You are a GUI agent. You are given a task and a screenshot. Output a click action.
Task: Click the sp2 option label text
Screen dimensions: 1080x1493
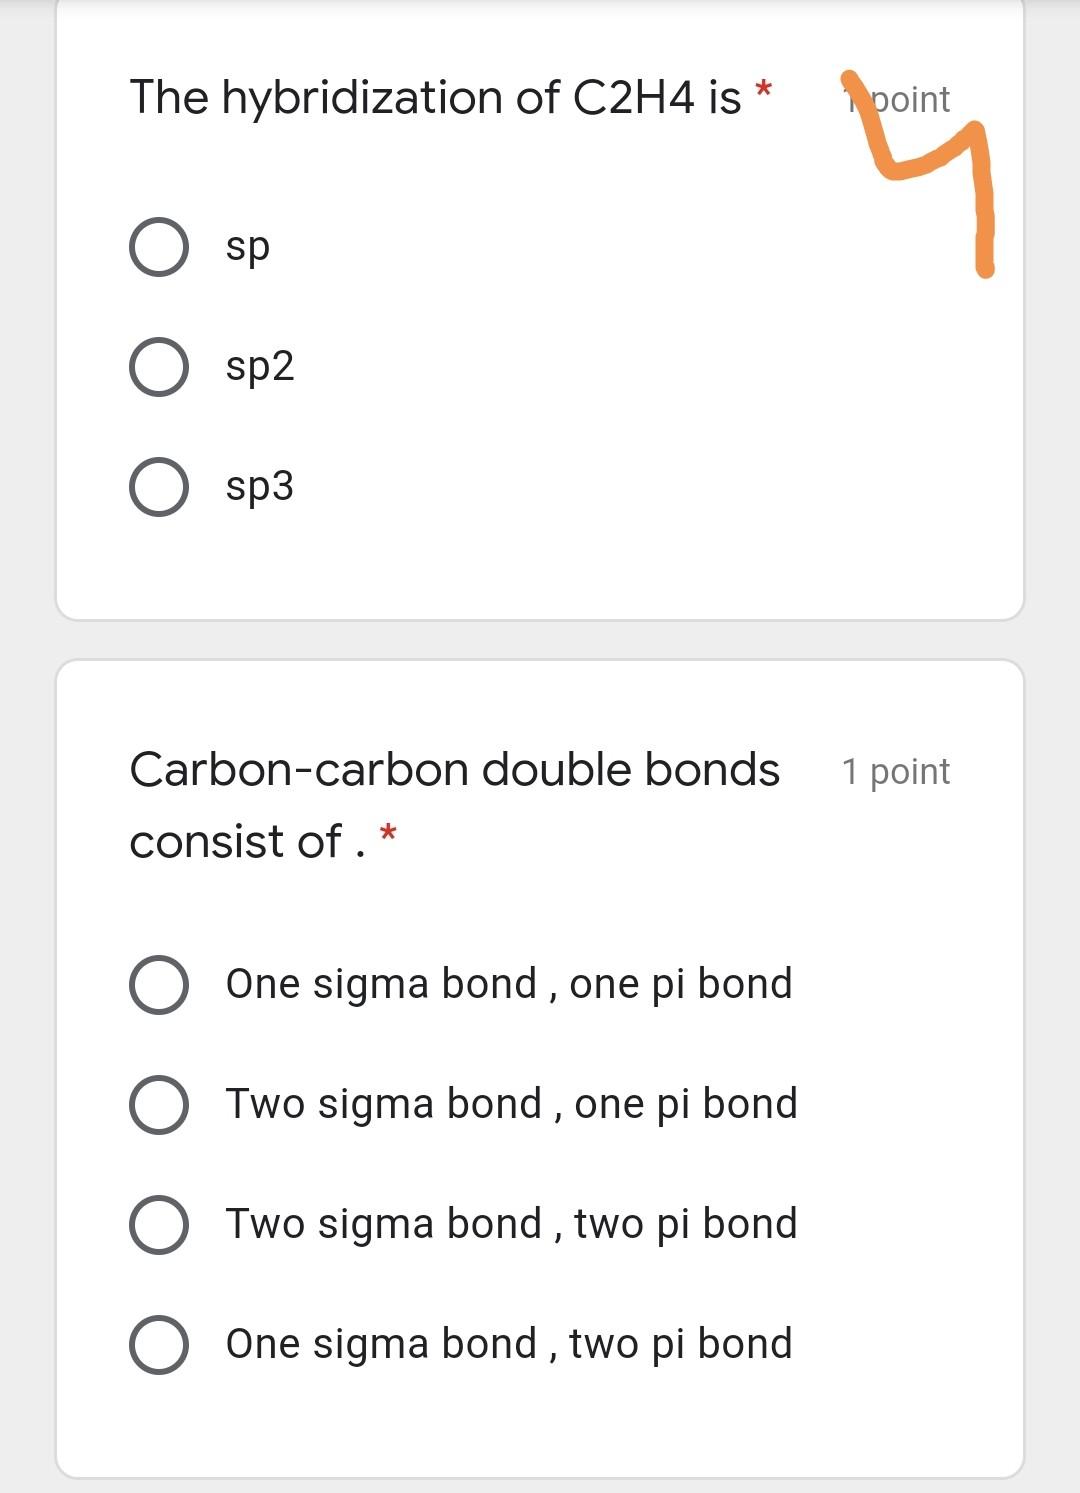tap(260, 366)
